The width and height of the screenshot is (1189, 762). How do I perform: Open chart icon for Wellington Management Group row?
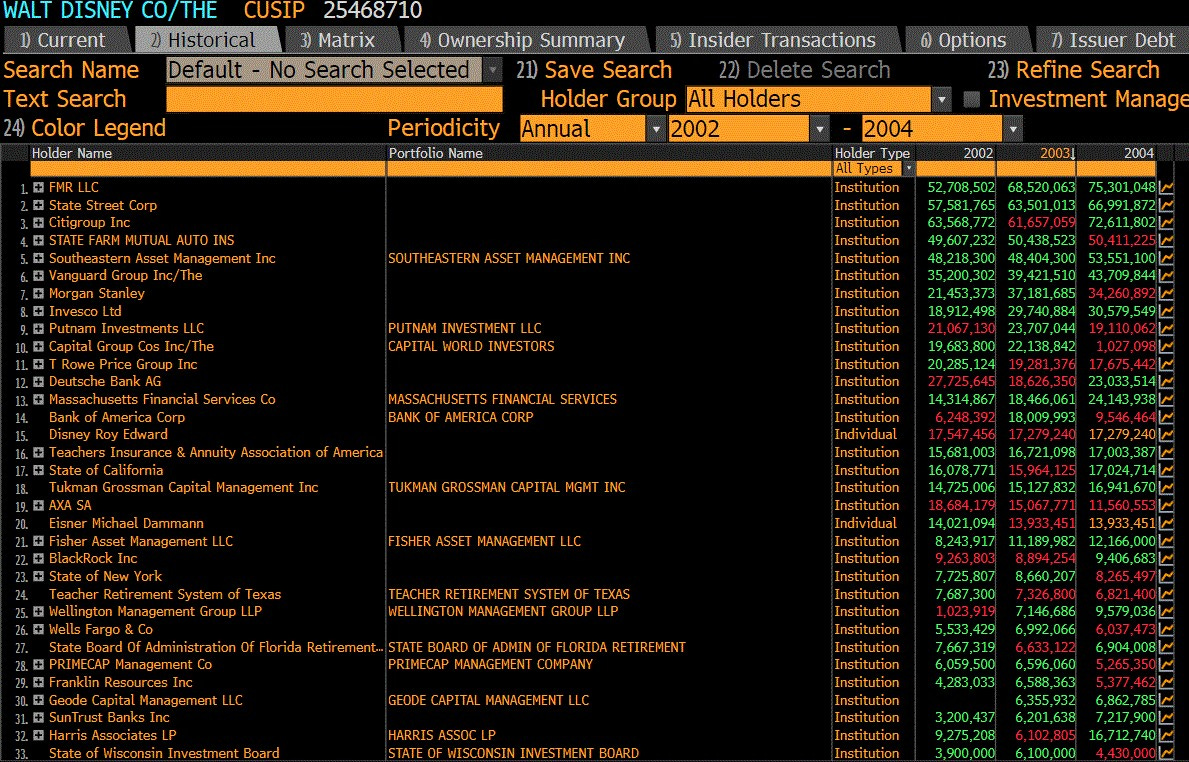(x=1166, y=612)
